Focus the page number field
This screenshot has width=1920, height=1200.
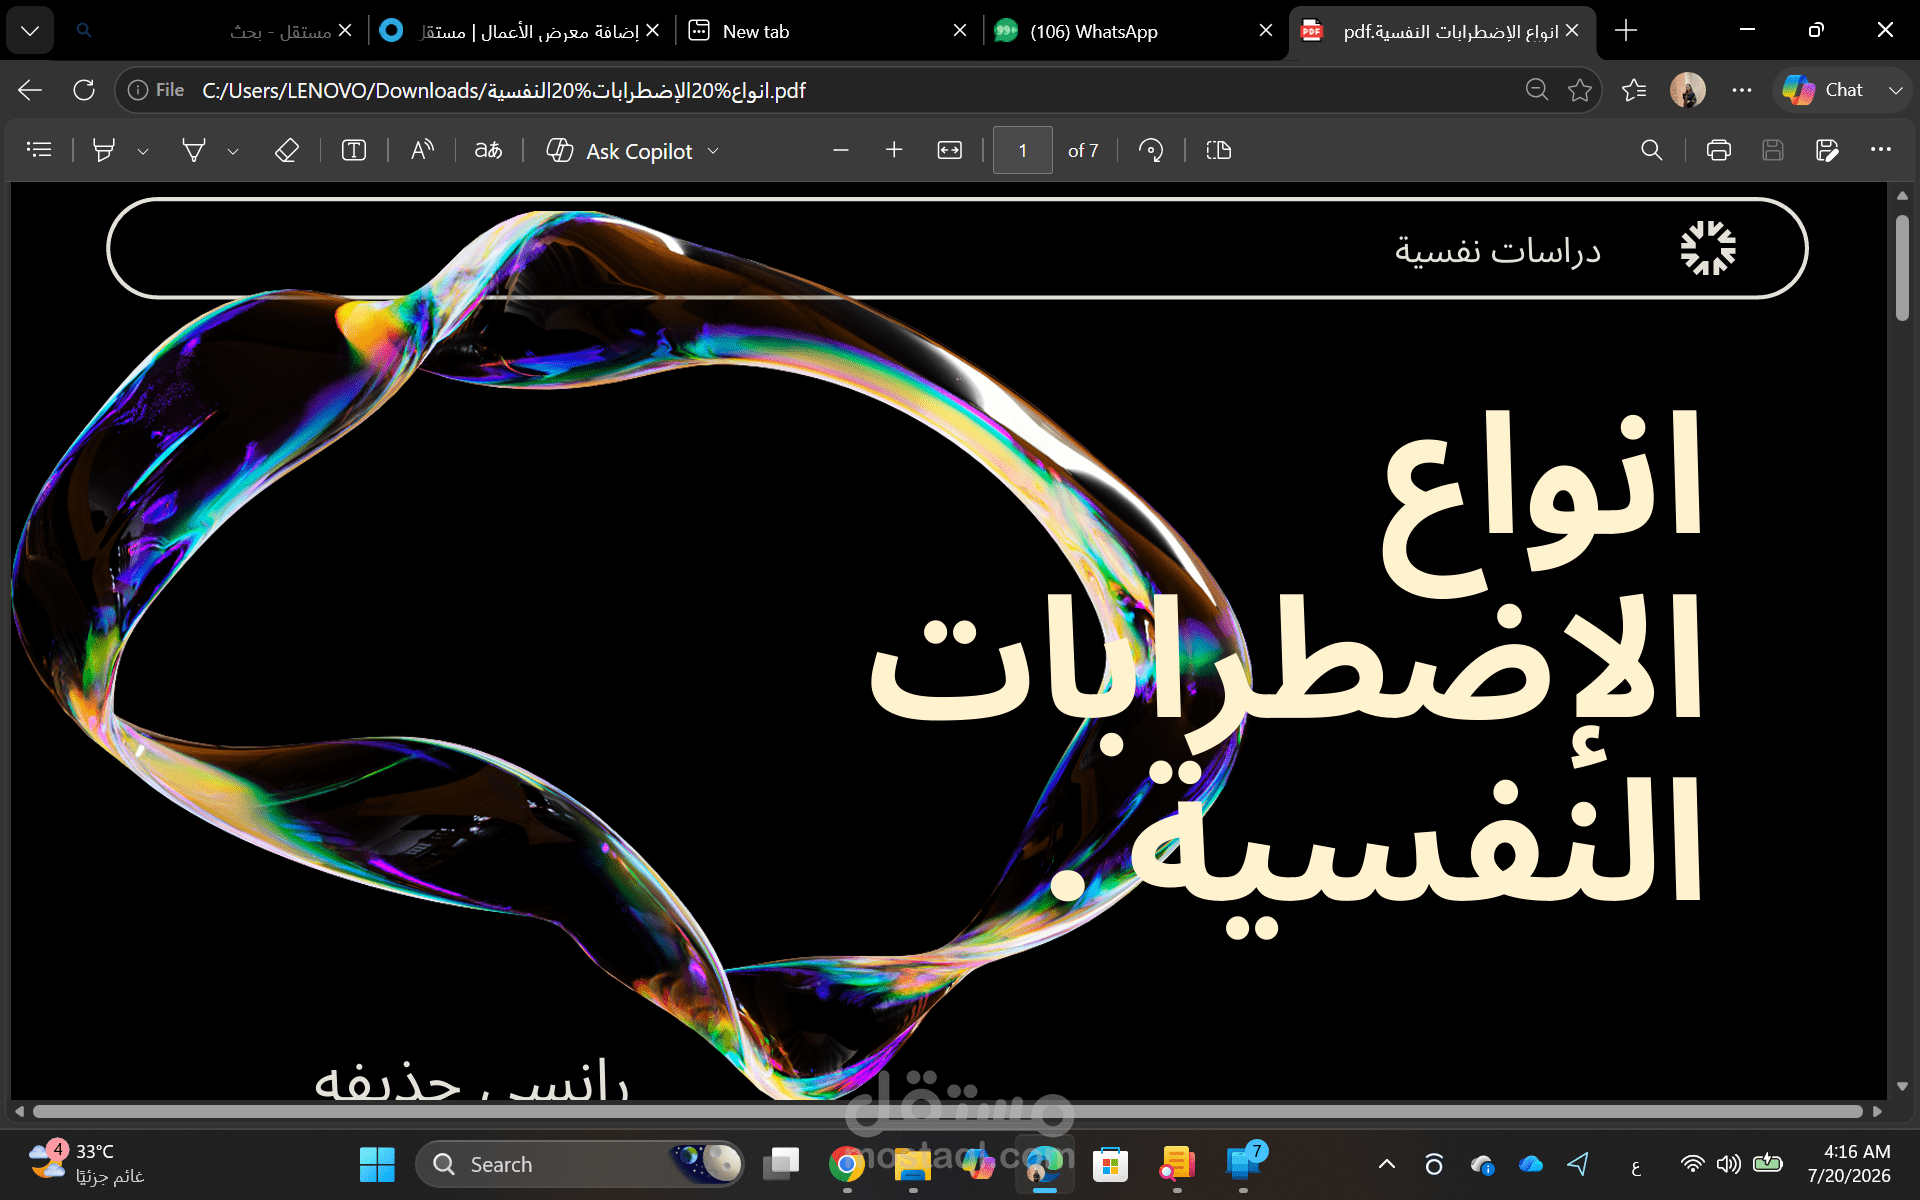point(1022,150)
